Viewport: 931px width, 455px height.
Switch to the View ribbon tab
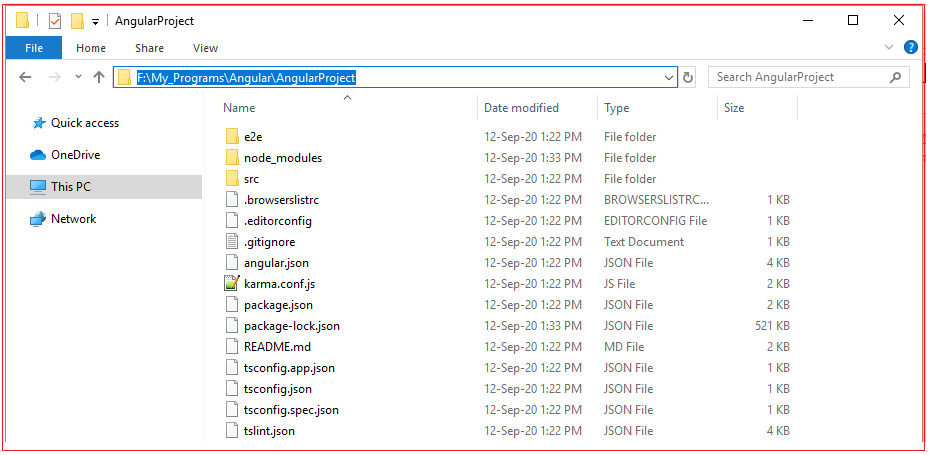(x=205, y=48)
